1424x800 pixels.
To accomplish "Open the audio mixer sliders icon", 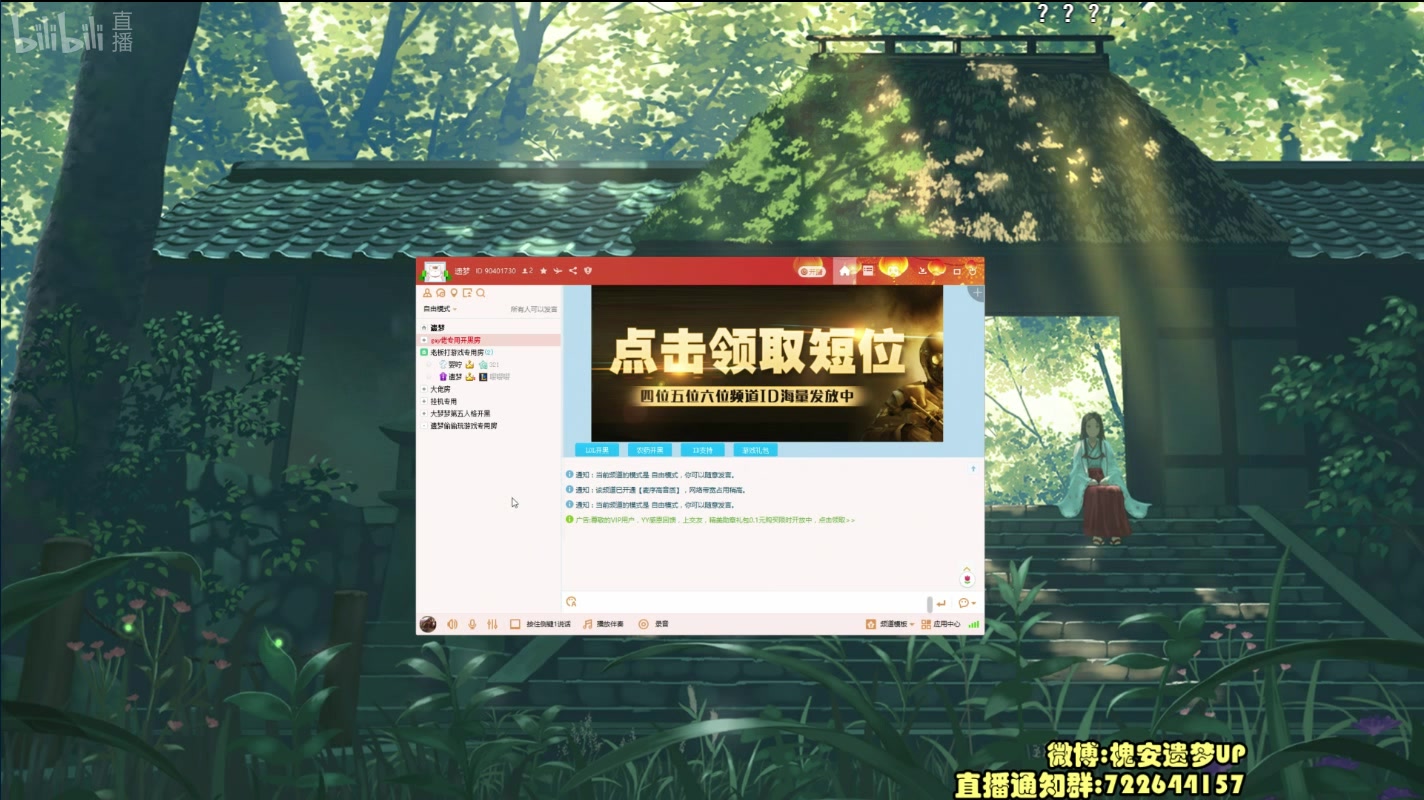I will point(492,624).
